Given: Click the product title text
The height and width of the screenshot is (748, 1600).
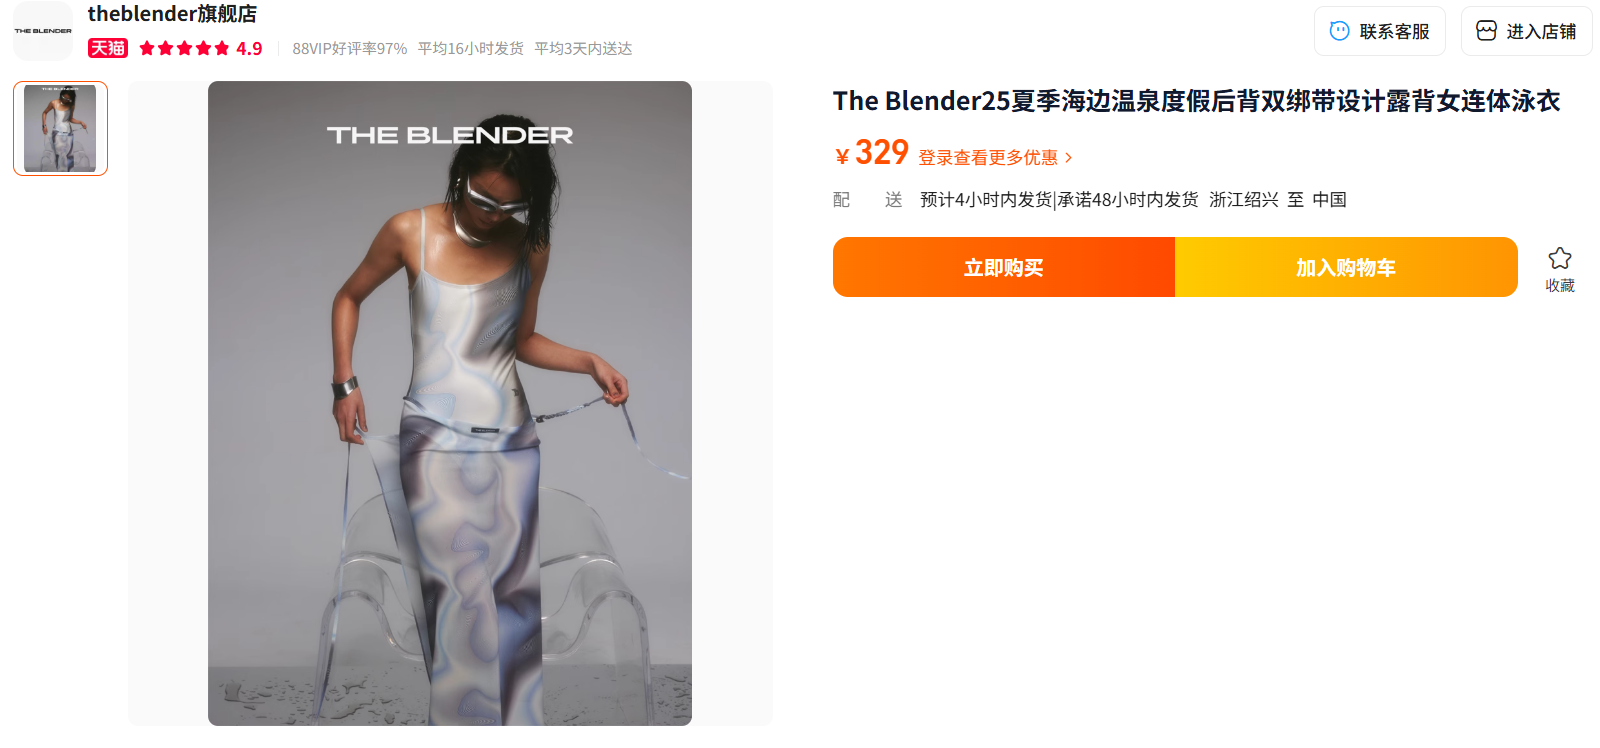Looking at the screenshot, I should tap(1197, 101).
